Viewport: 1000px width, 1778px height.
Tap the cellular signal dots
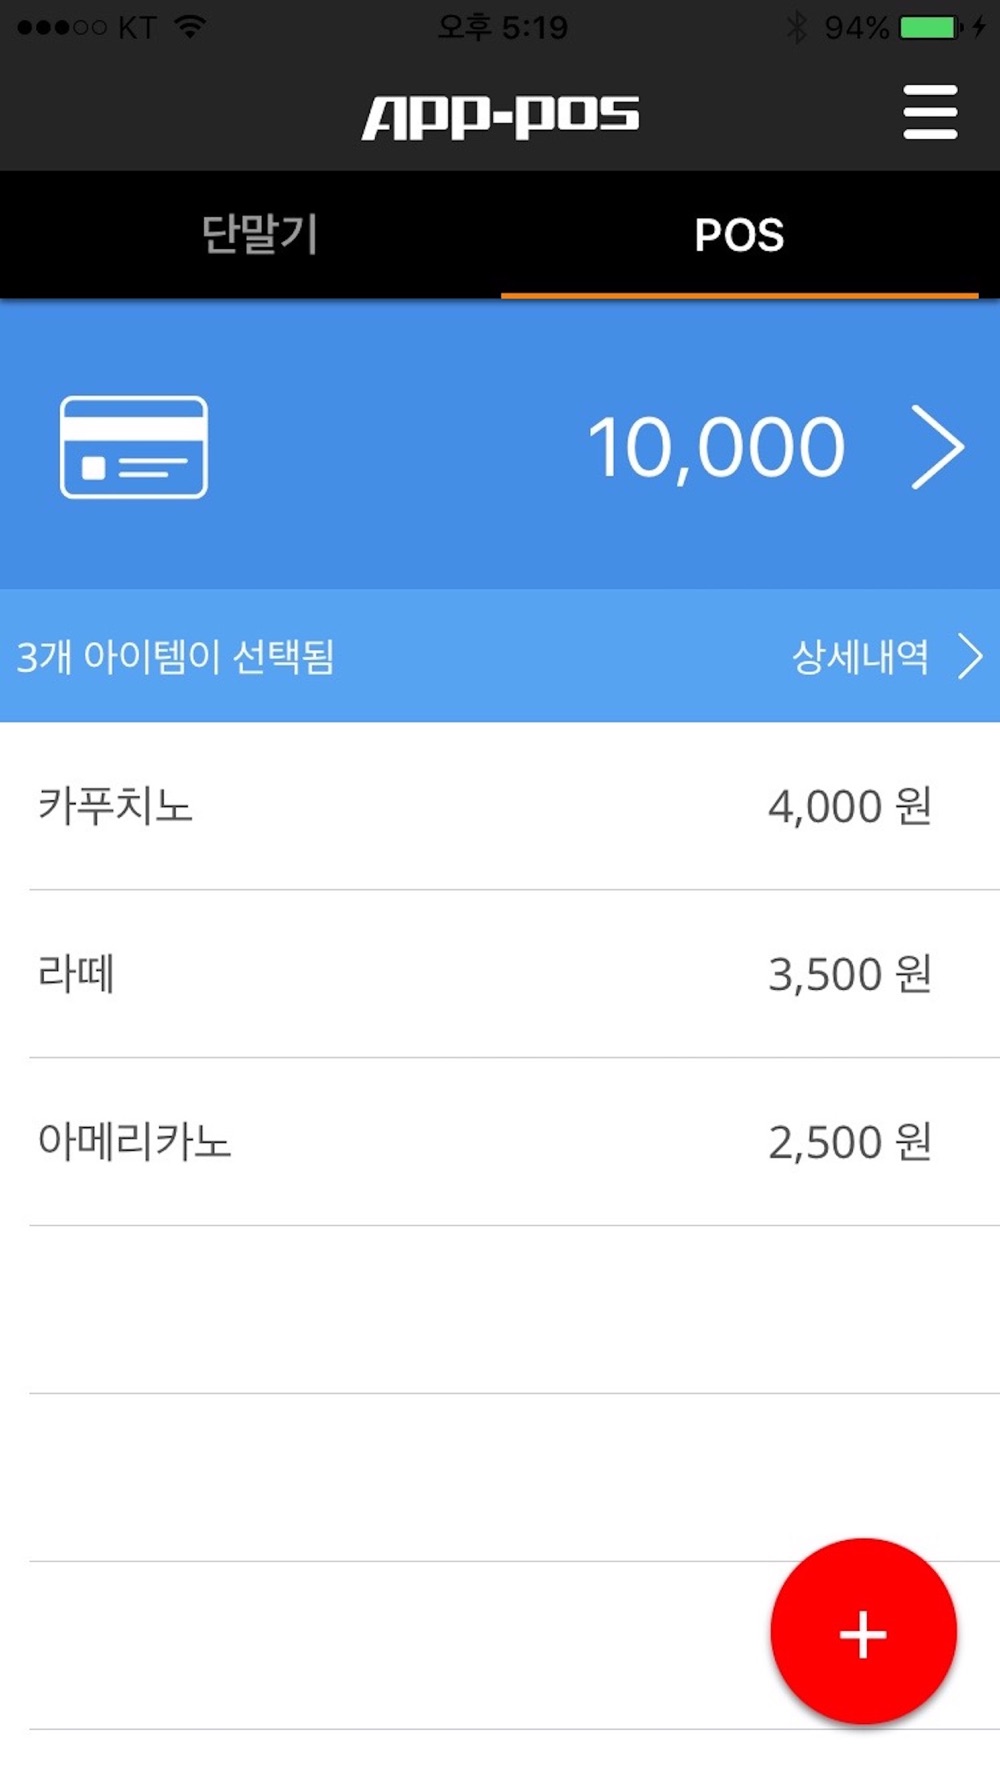pyautogui.click(x=62, y=27)
